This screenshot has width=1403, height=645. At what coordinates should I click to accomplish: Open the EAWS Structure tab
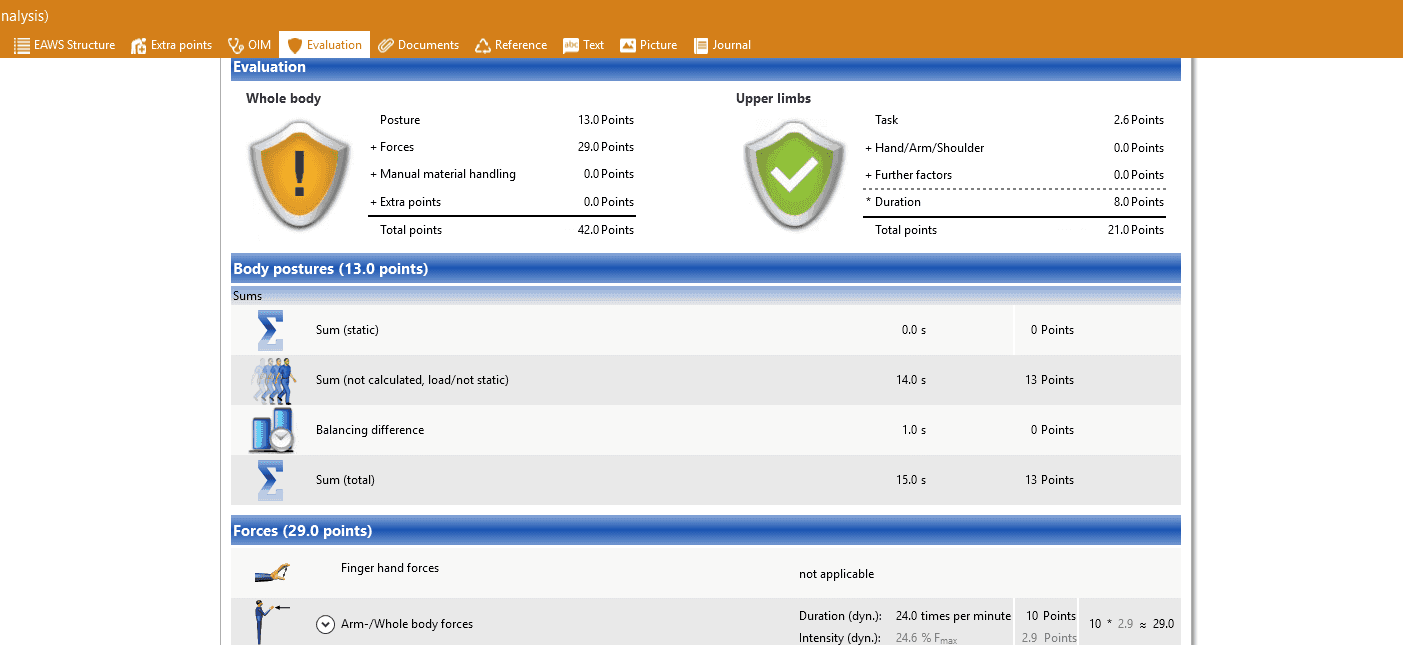point(64,45)
